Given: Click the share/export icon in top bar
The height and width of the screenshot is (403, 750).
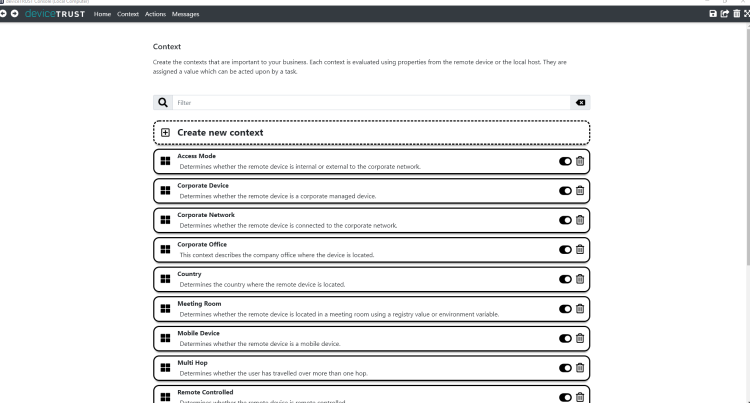Looking at the screenshot, I should (724, 14).
